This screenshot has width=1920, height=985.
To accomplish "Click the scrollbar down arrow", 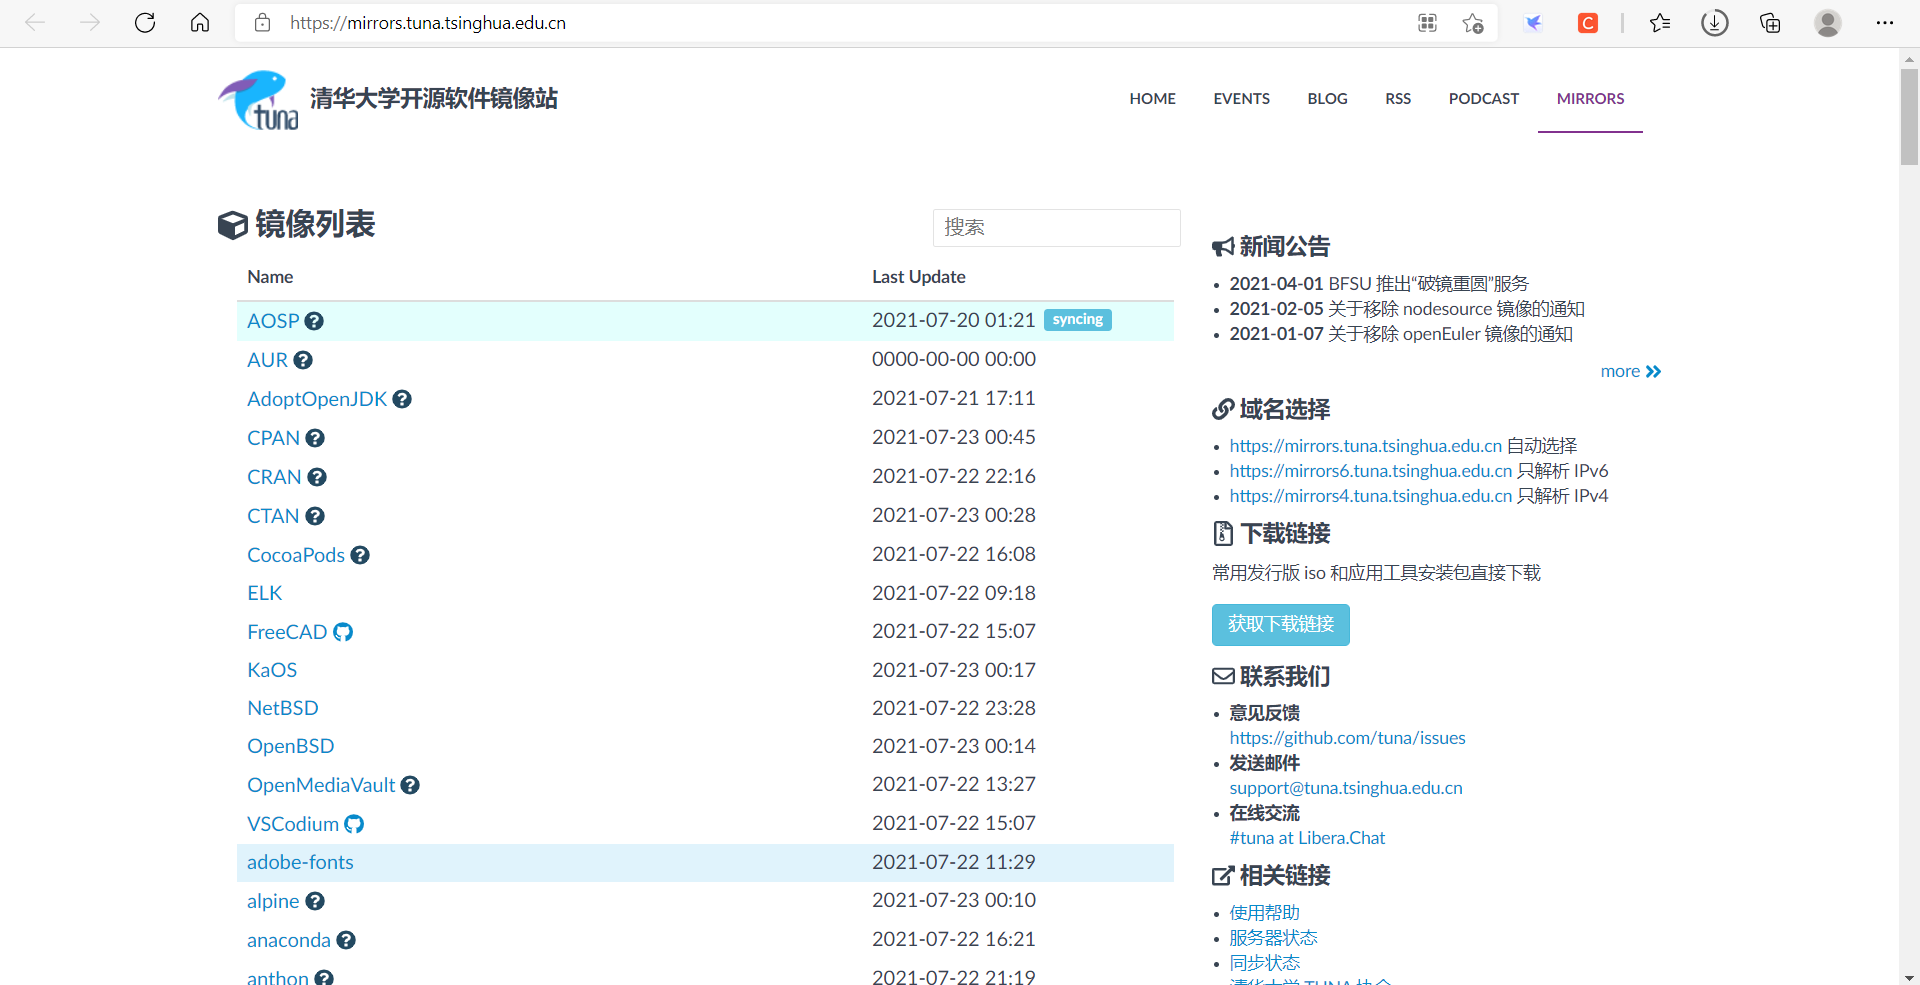I will (1909, 977).
